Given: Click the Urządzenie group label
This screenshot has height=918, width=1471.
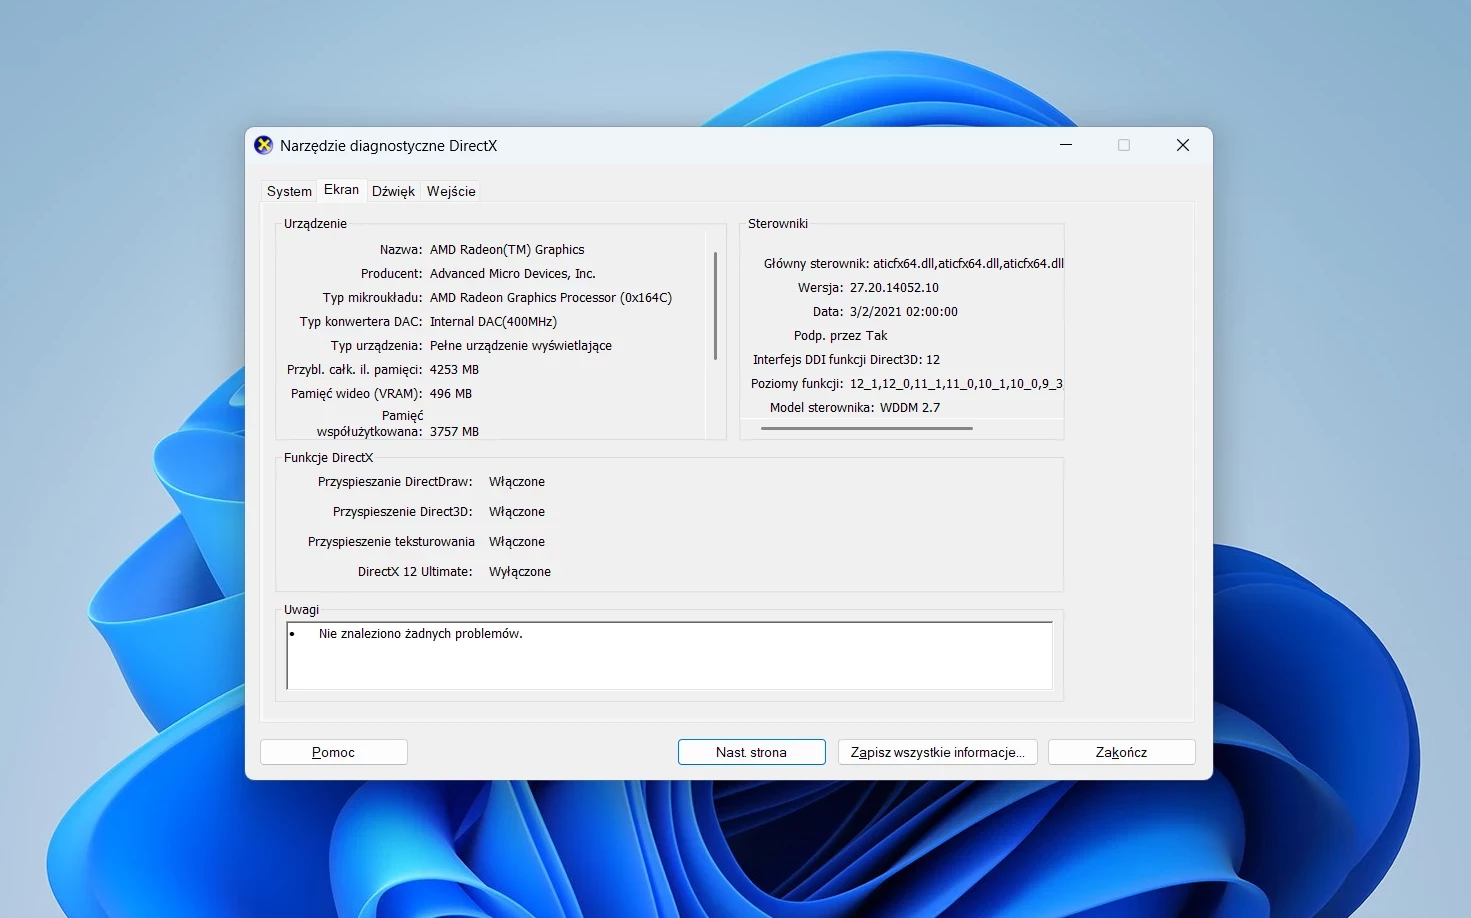Looking at the screenshot, I should coord(315,224).
